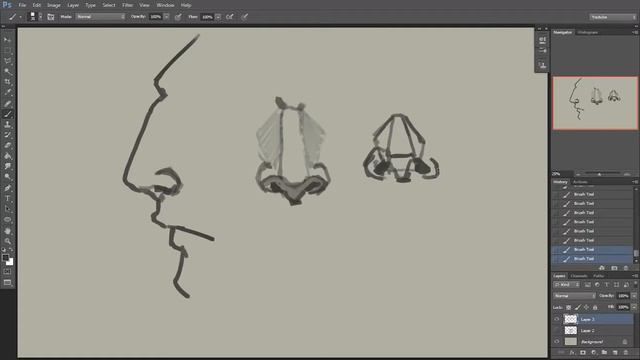The width and height of the screenshot is (640, 360).
Task: Open the File menu
Action: tap(22, 5)
